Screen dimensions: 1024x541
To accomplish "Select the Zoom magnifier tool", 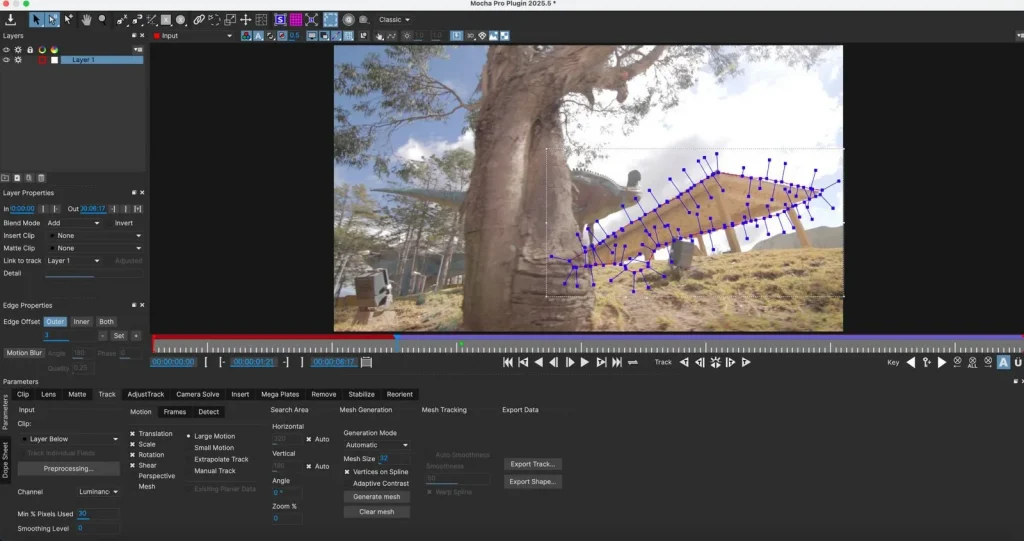I will [x=103, y=20].
